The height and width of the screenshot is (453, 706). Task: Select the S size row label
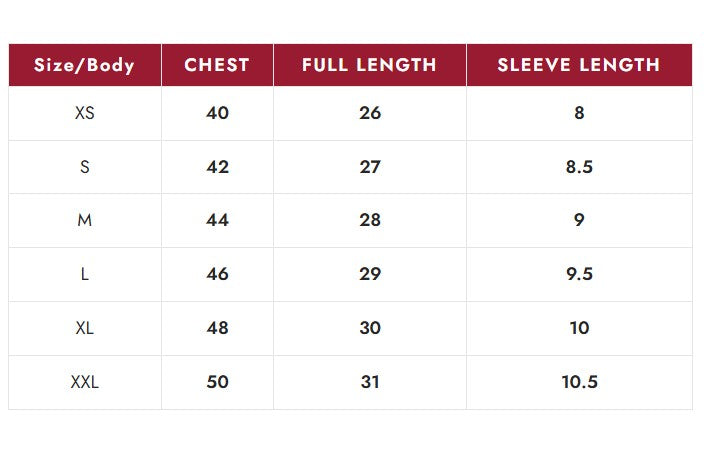tap(85, 167)
